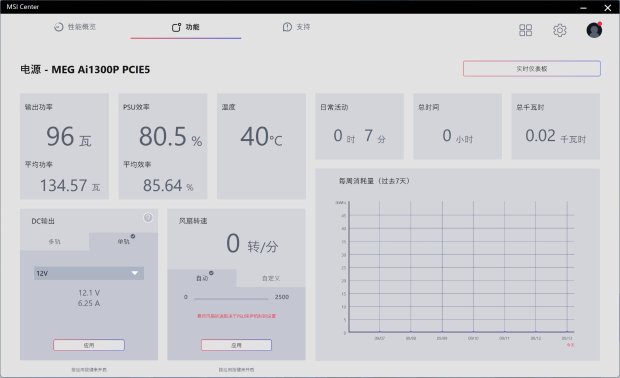Viewport: 620px width, 378px height.
Task: Click the 85.64 % average efficiency value
Action: (168, 185)
